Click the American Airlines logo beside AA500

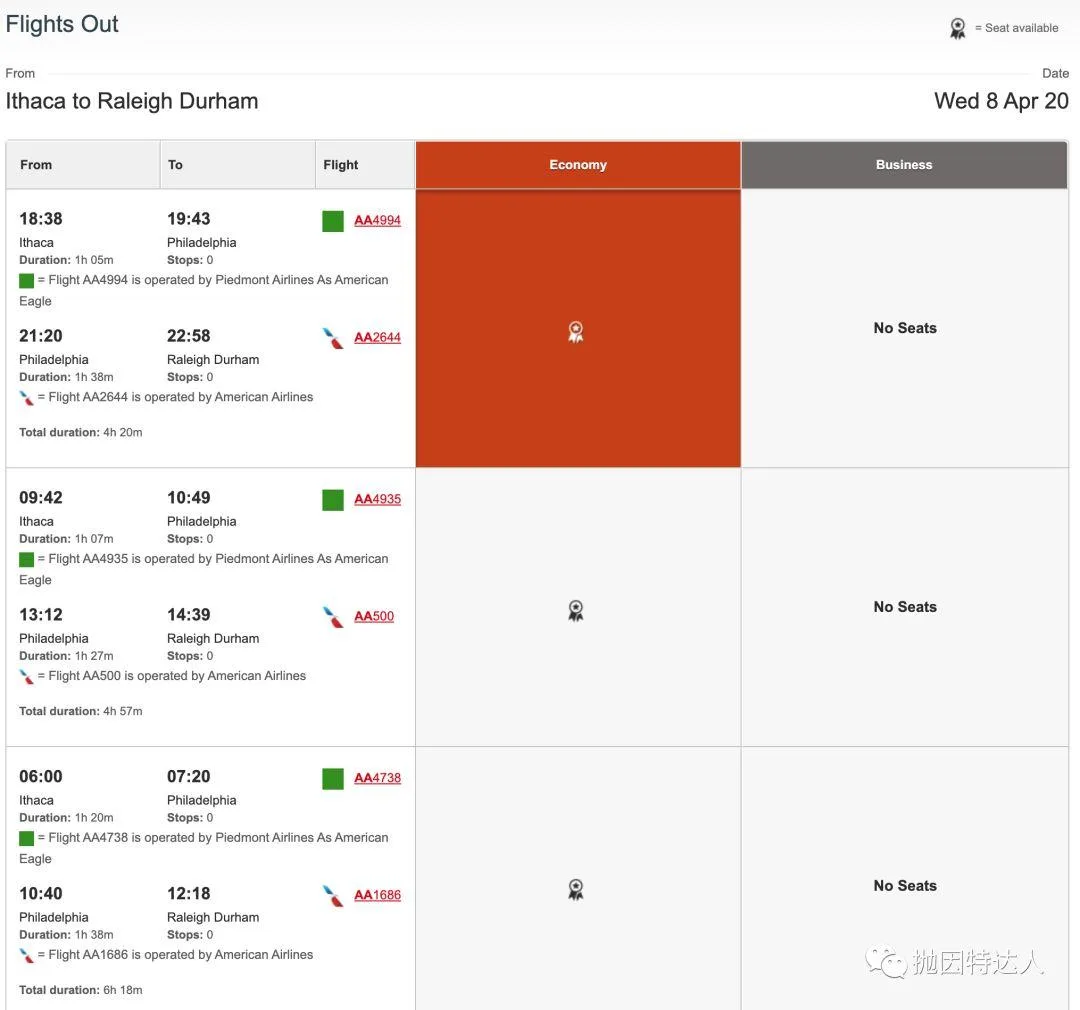pyautogui.click(x=333, y=617)
